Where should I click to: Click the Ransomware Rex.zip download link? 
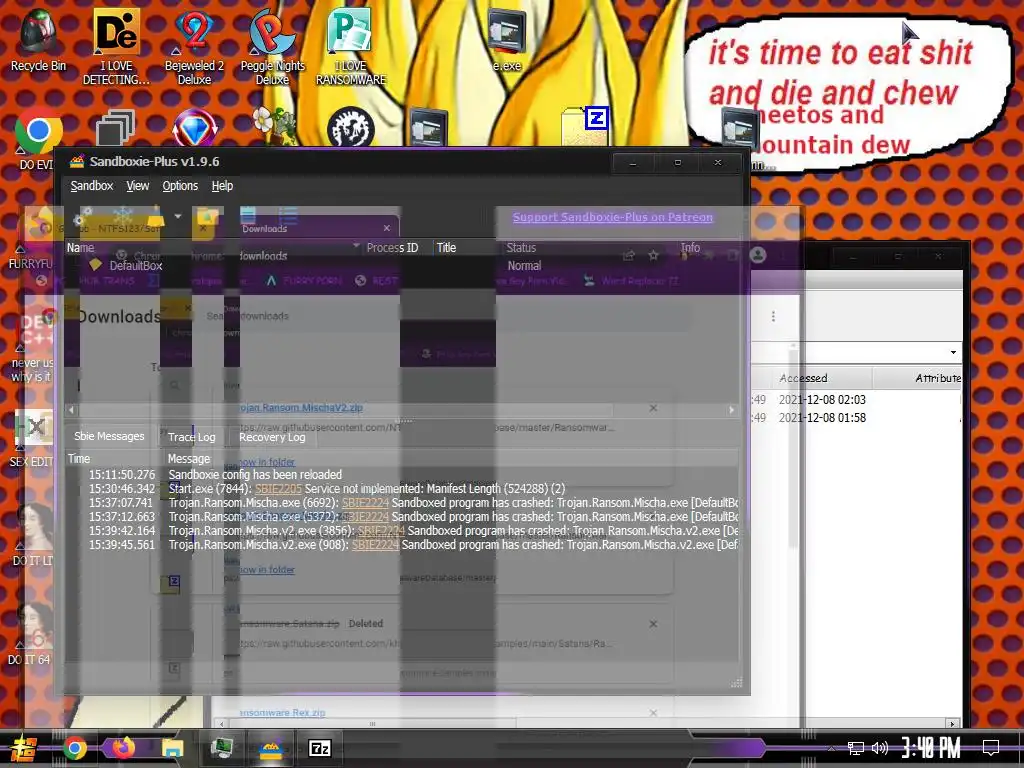282,712
